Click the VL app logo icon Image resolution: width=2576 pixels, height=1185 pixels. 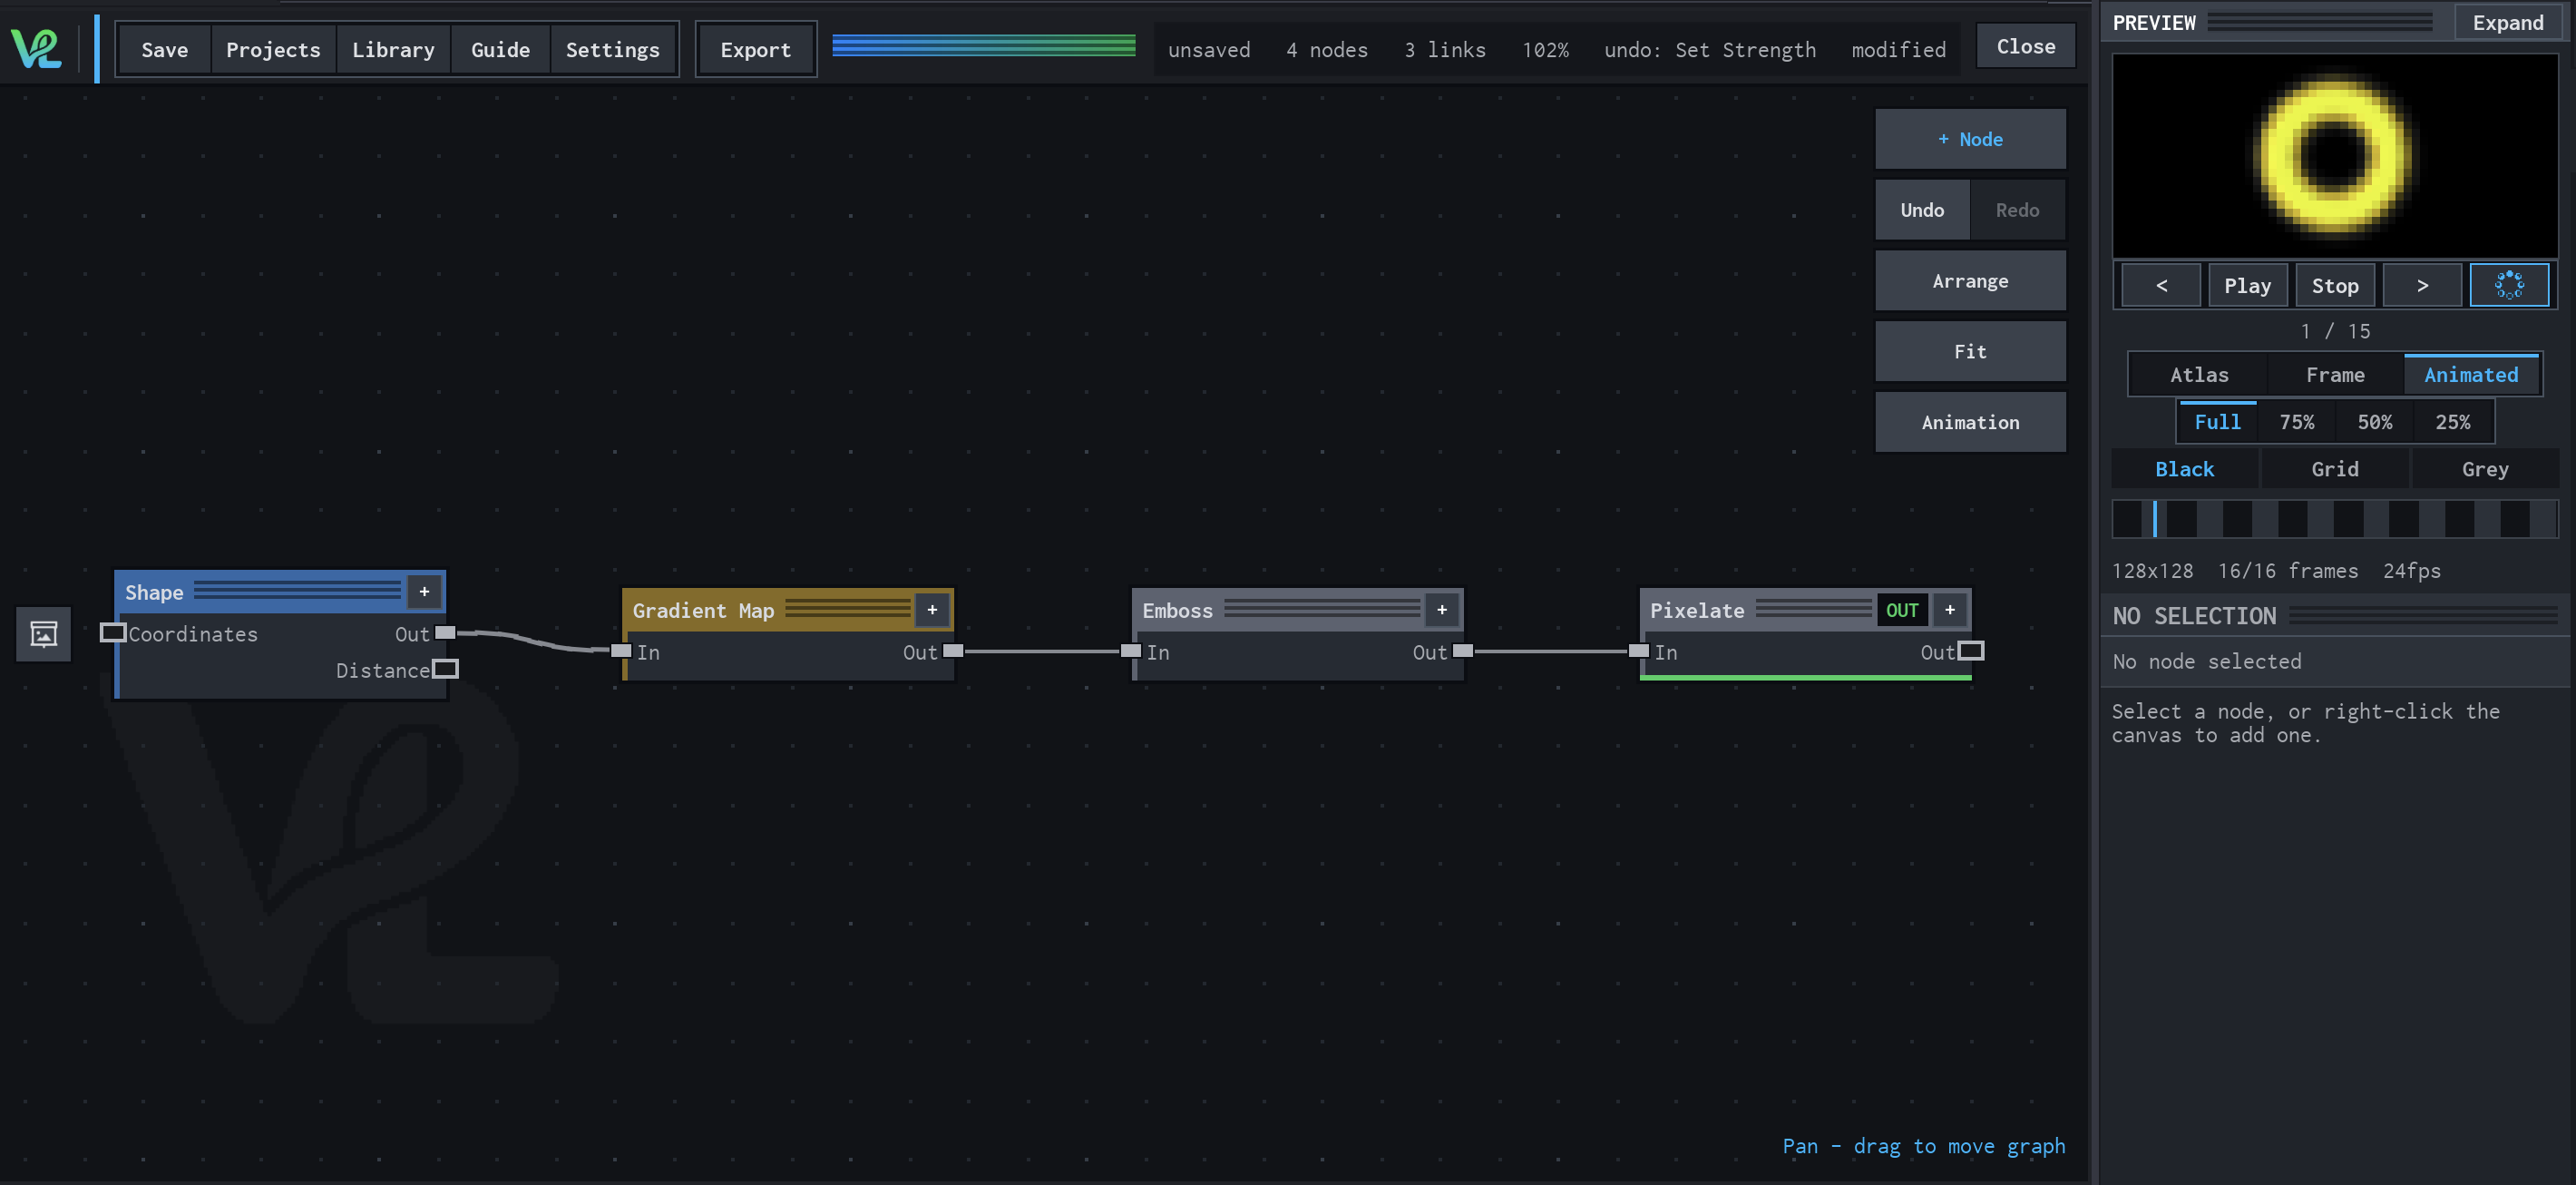click(x=37, y=48)
